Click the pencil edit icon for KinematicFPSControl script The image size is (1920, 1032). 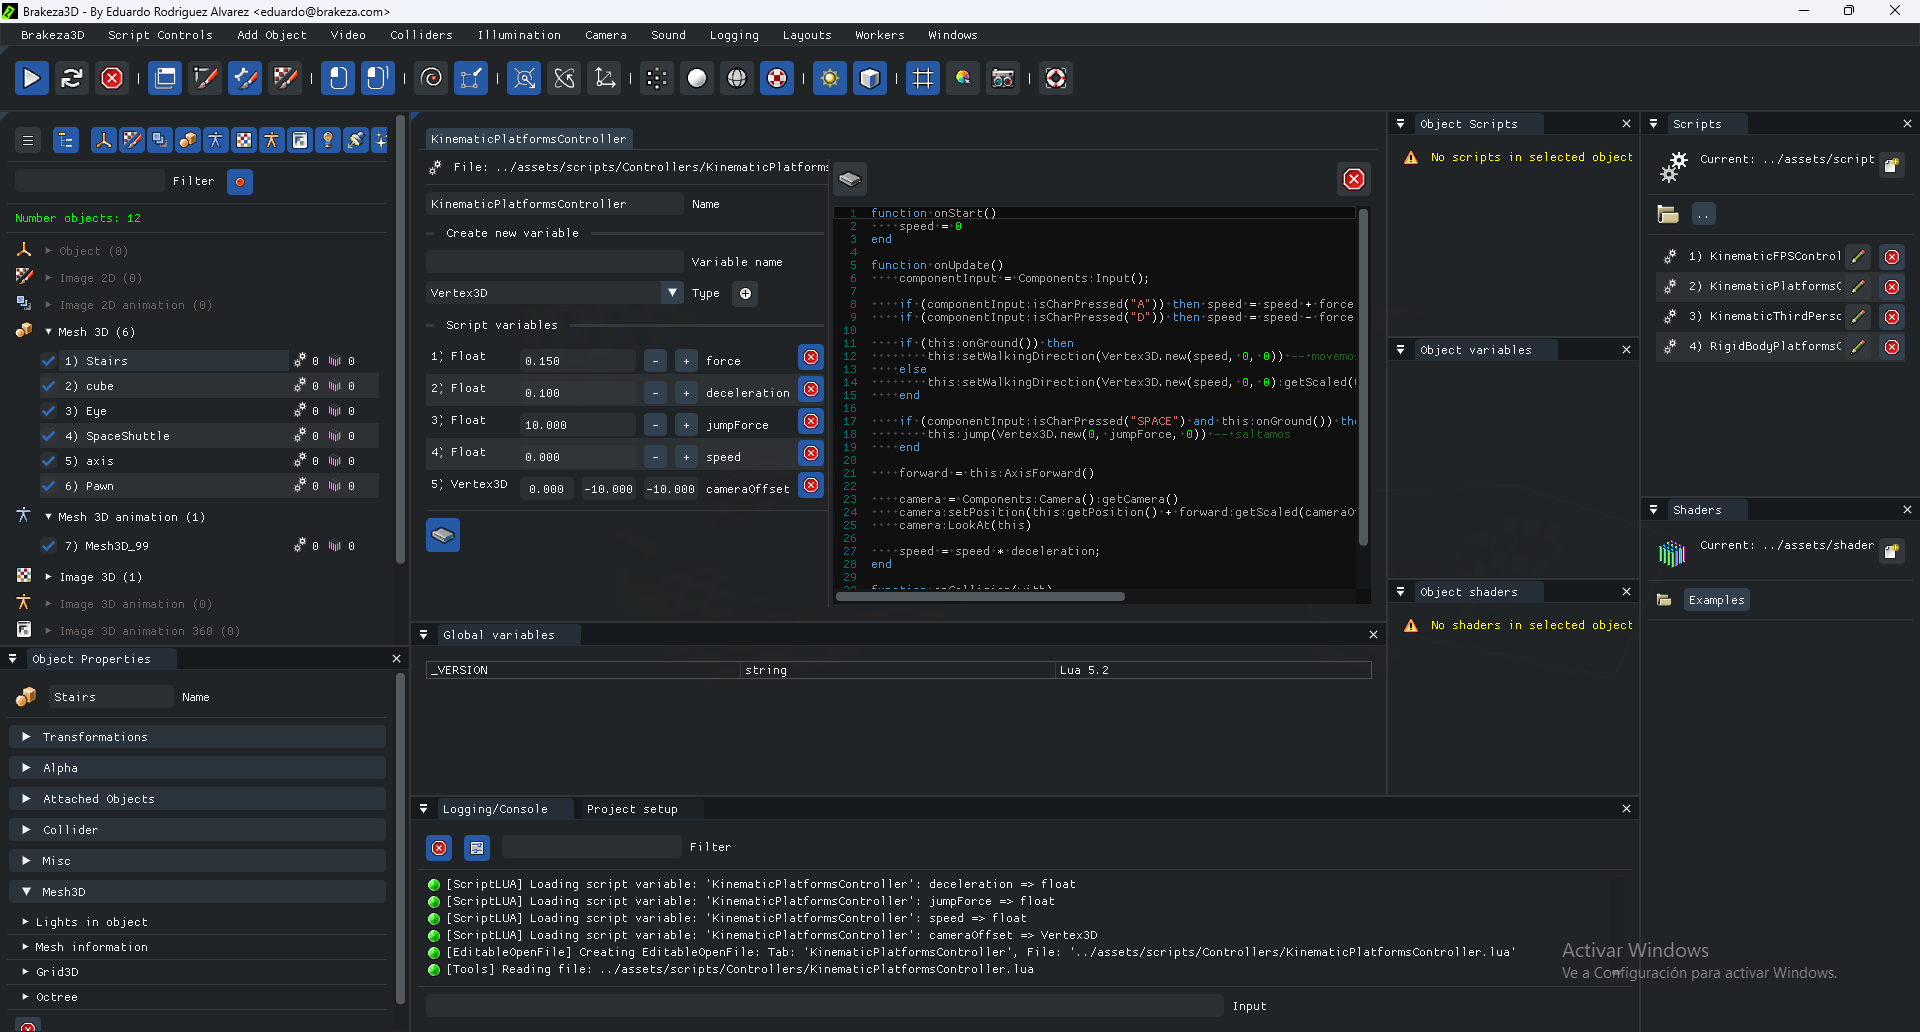(x=1858, y=257)
